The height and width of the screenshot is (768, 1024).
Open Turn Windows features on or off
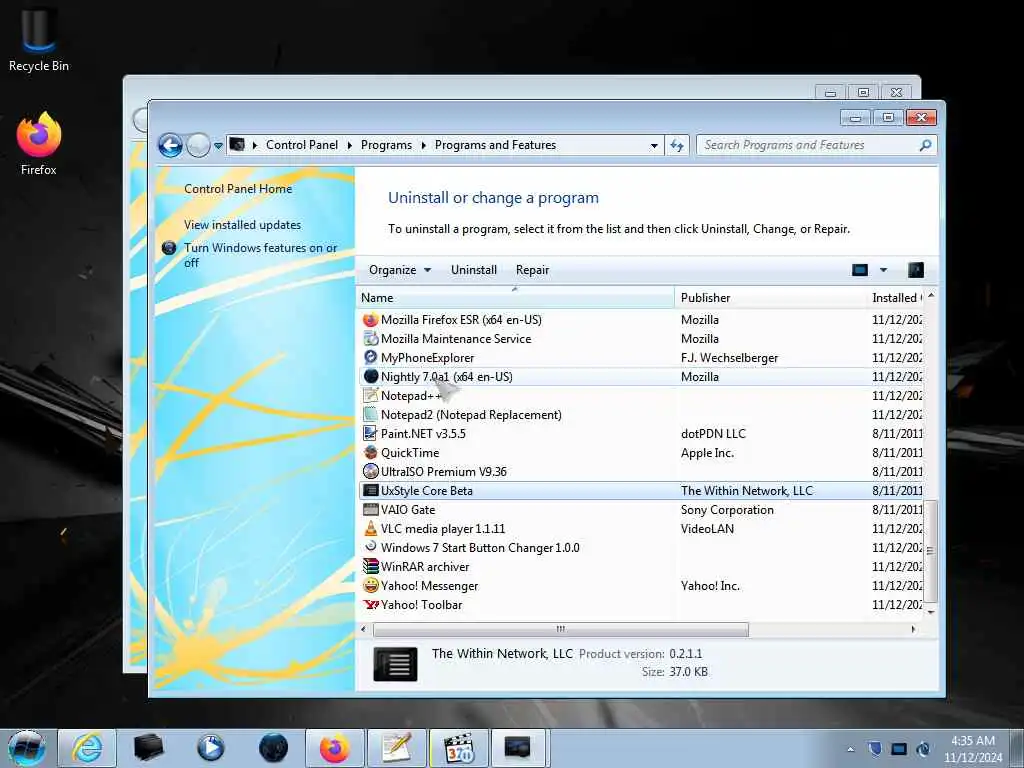pos(261,255)
